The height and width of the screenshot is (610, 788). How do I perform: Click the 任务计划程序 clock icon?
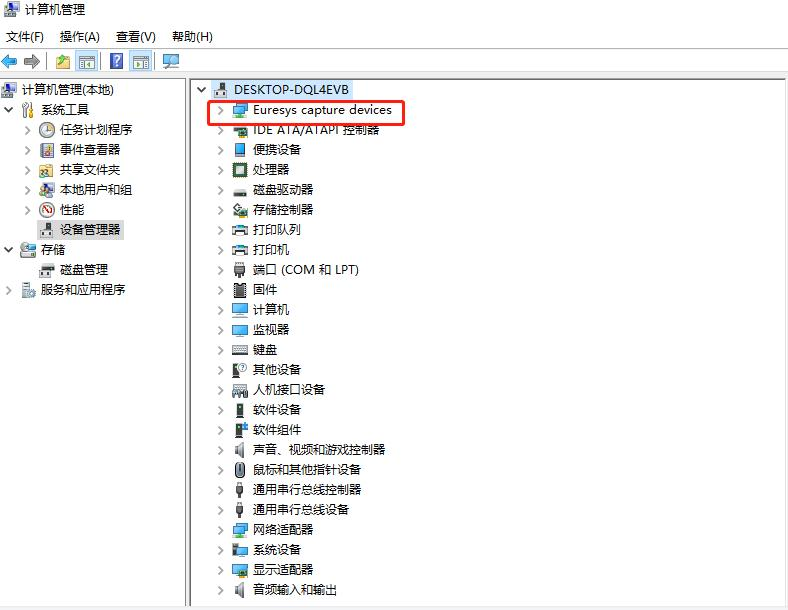click(x=47, y=130)
